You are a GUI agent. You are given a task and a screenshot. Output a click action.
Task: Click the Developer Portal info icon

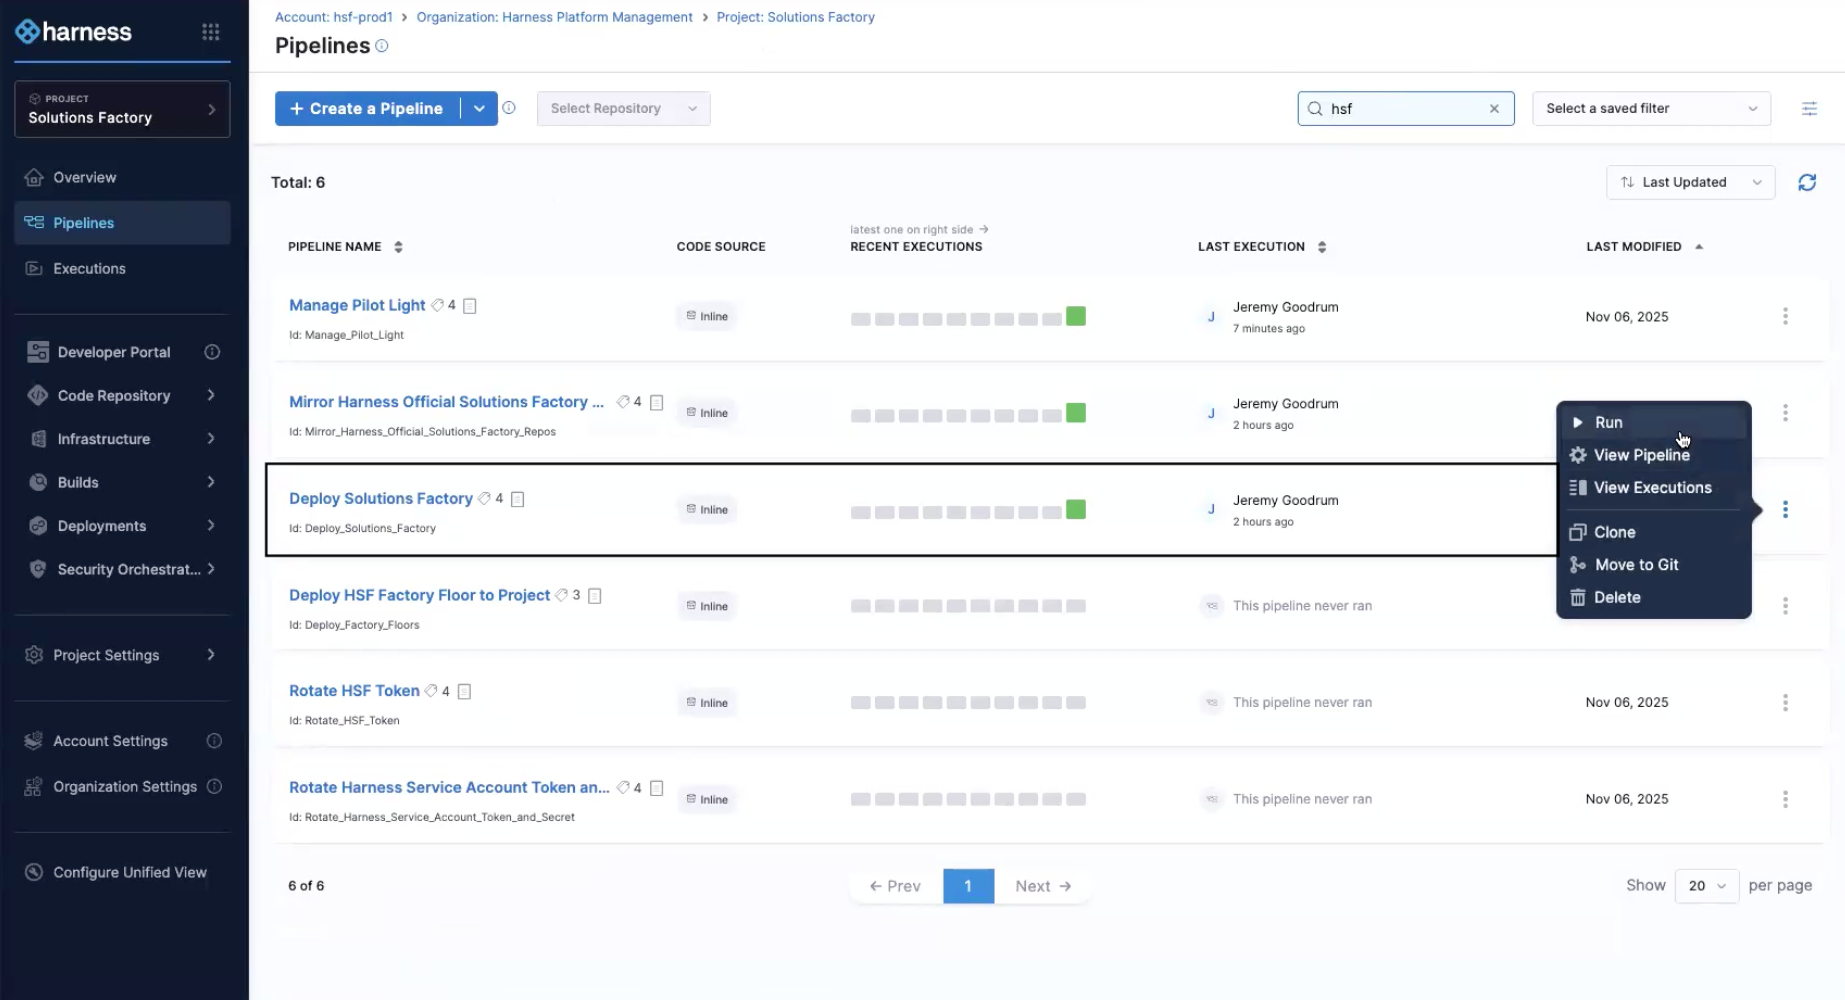pos(212,352)
